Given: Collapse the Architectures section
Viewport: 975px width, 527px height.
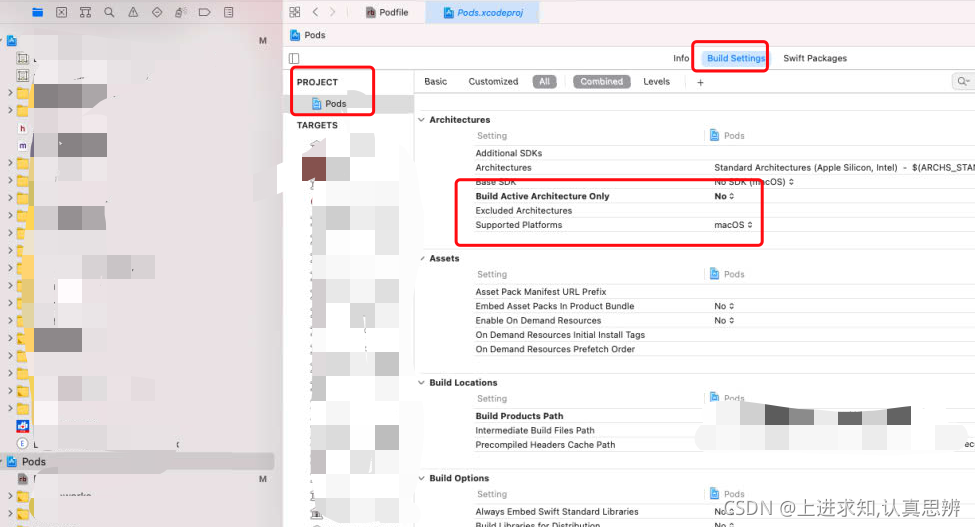Looking at the screenshot, I should pos(422,119).
